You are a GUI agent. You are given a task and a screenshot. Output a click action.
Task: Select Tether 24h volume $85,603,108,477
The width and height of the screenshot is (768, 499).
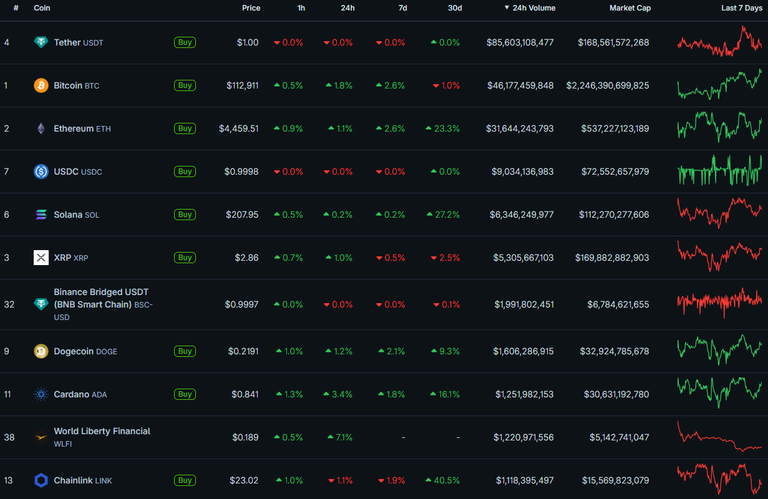pyautogui.click(x=520, y=43)
